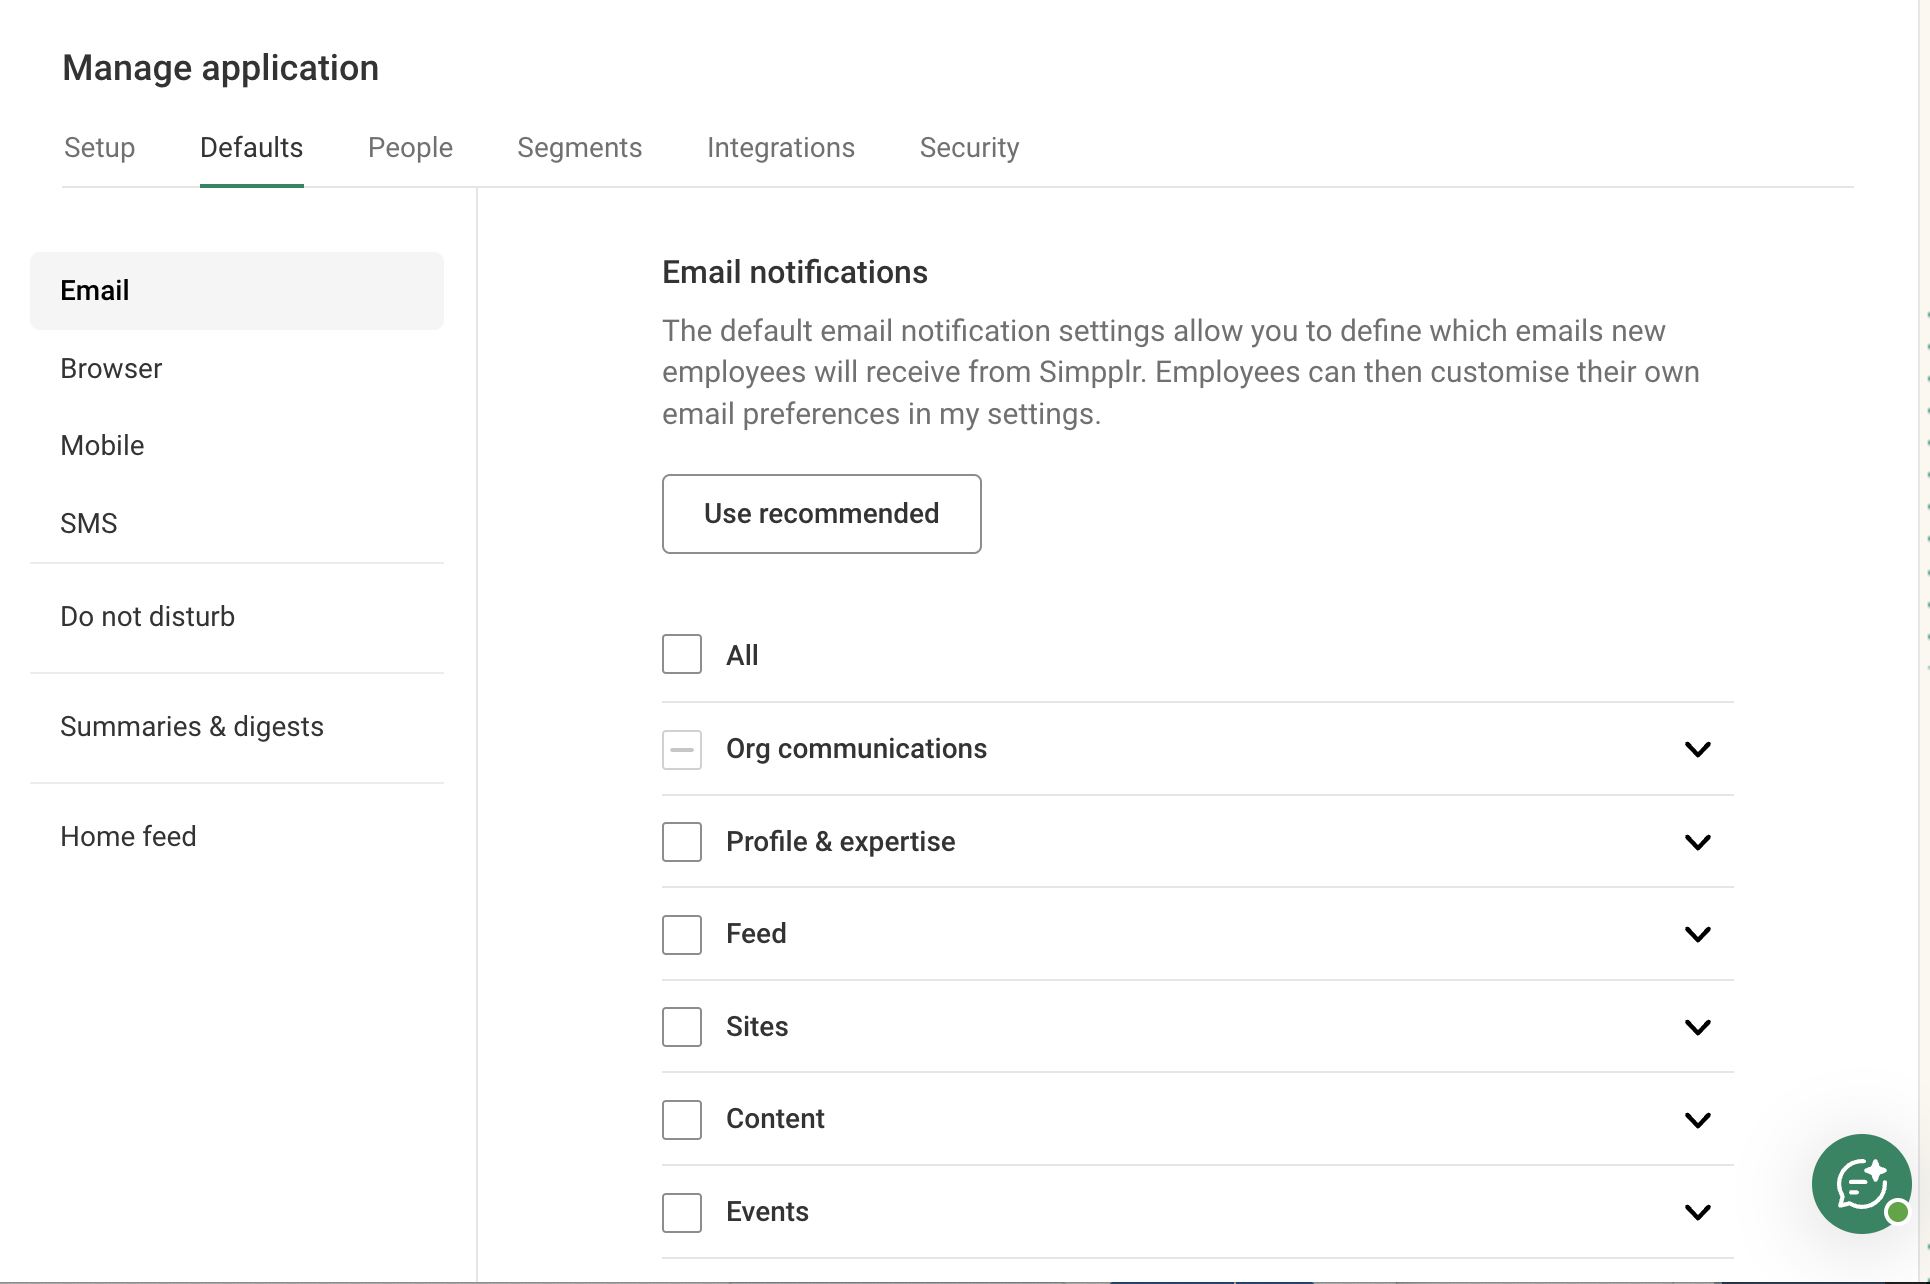Enable the Feed checkbox
This screenshot has height=1284, width=1930.
click(682, 934)
